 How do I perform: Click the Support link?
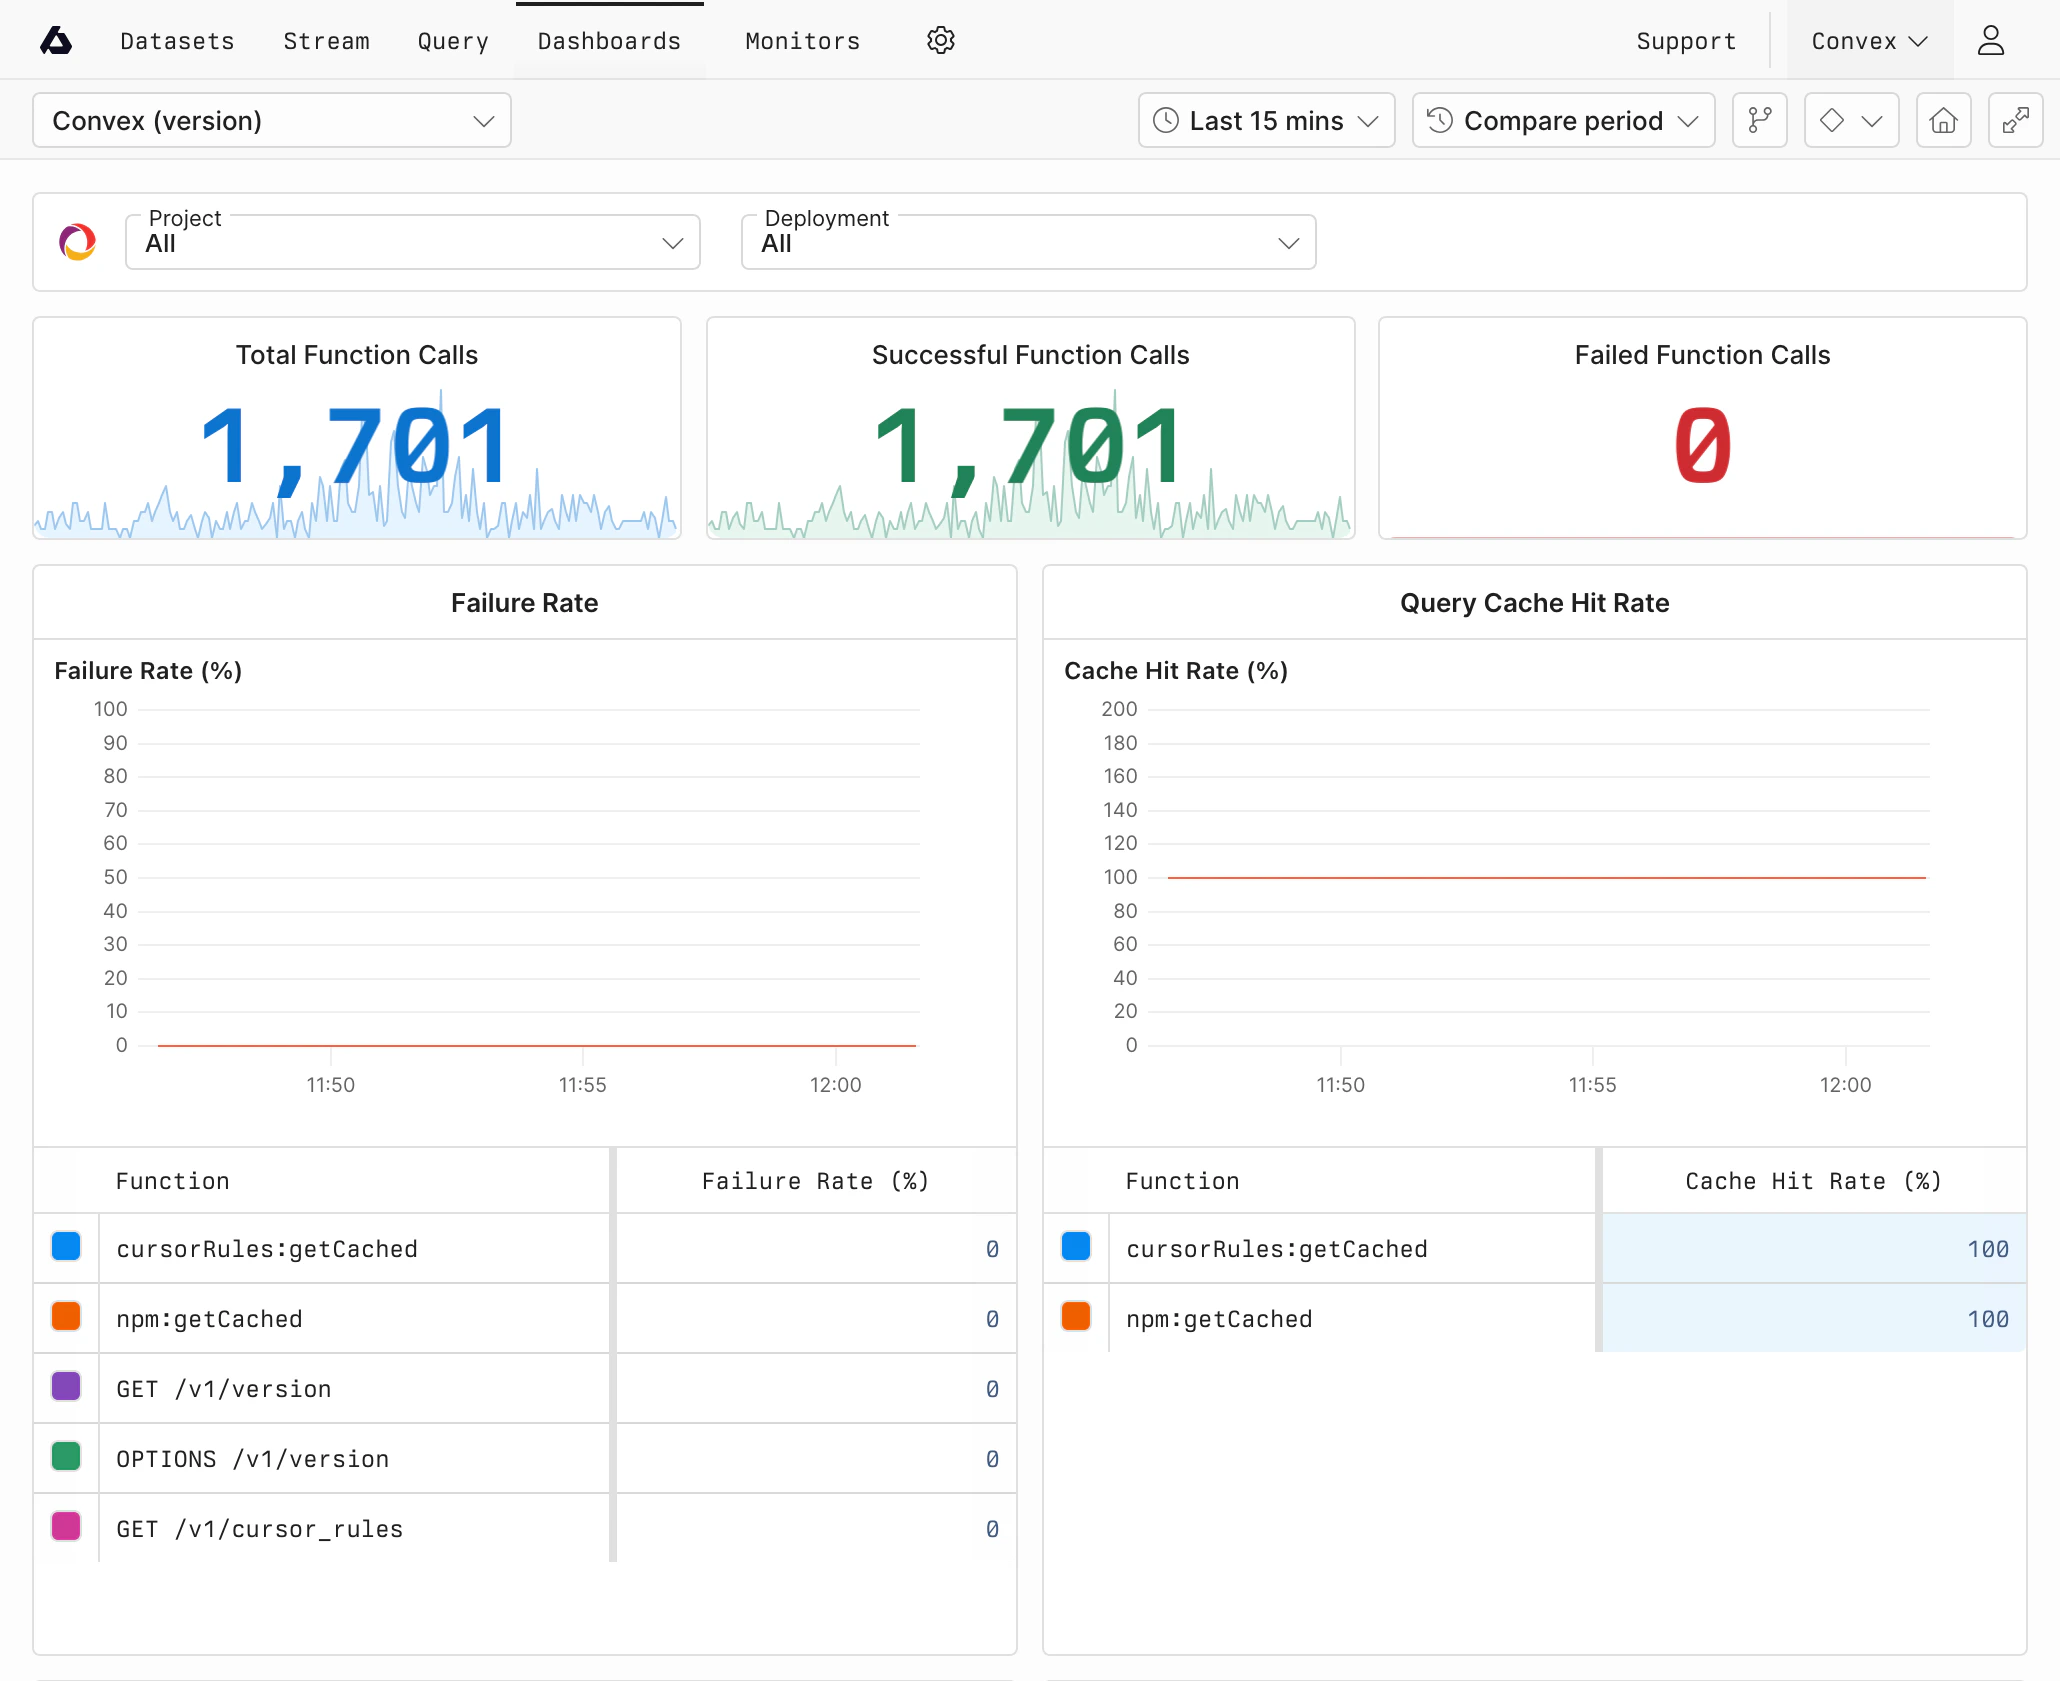[x=1686, y=40]
